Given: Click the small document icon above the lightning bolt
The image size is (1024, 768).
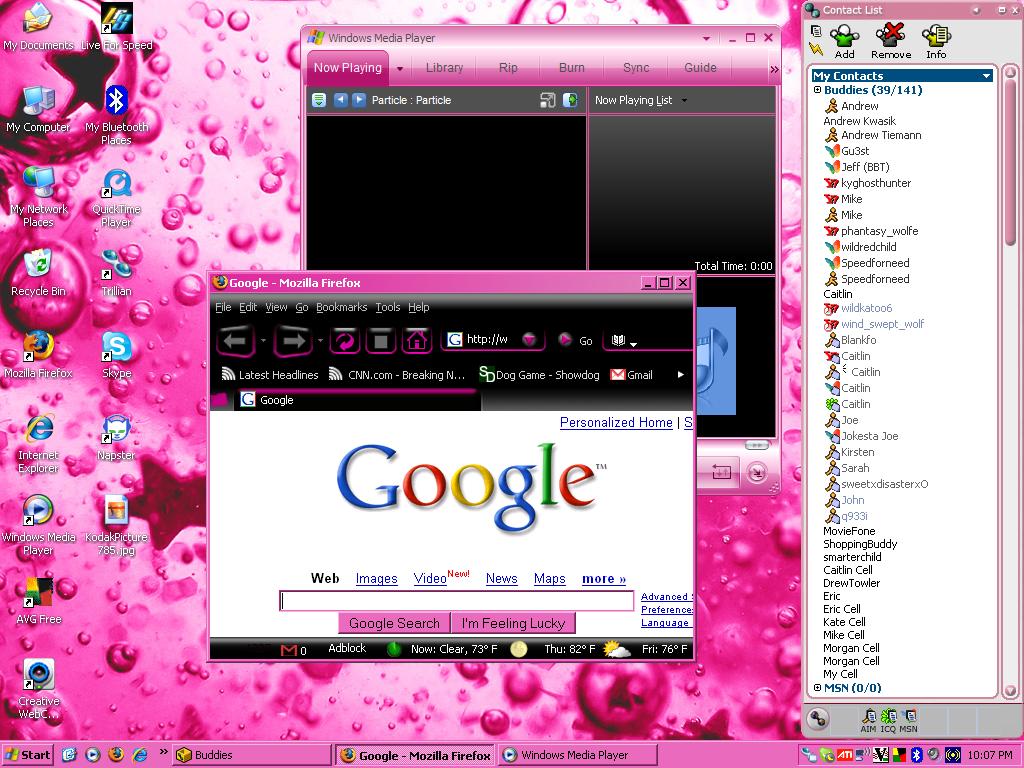Looking at the screenshot, I should click(816, 31).
